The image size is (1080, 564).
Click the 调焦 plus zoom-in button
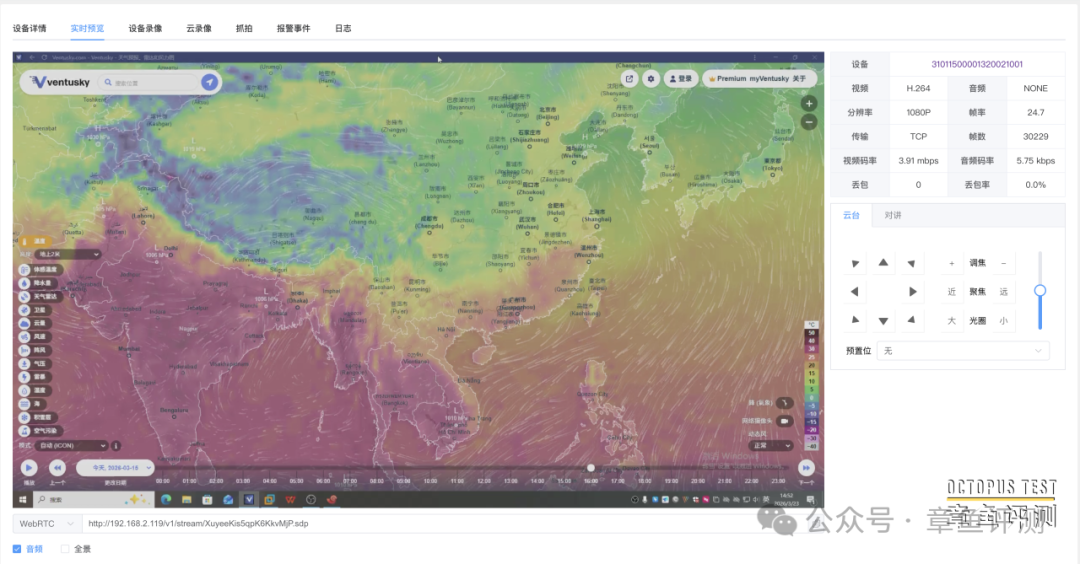click(x=952, y=263)
